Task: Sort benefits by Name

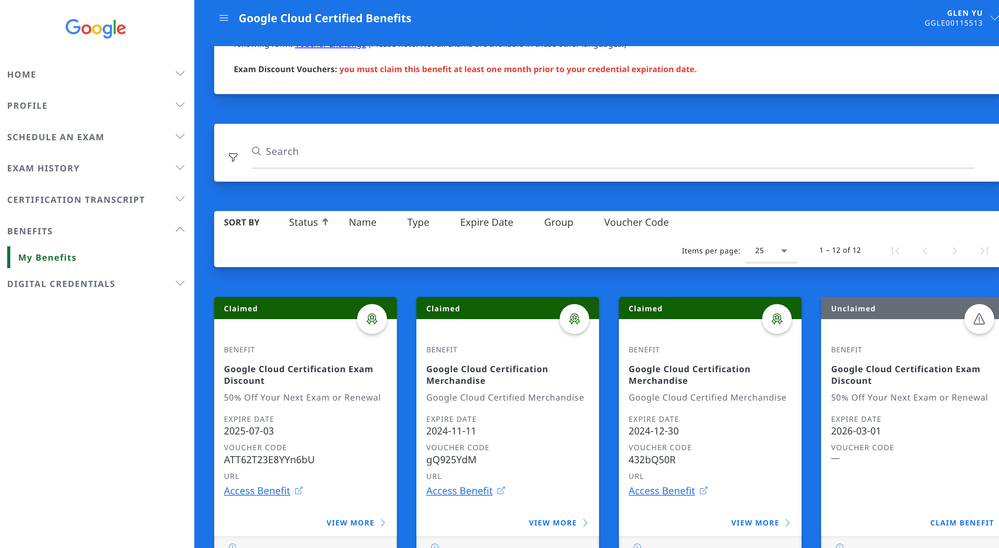Action: click(363, 222)
